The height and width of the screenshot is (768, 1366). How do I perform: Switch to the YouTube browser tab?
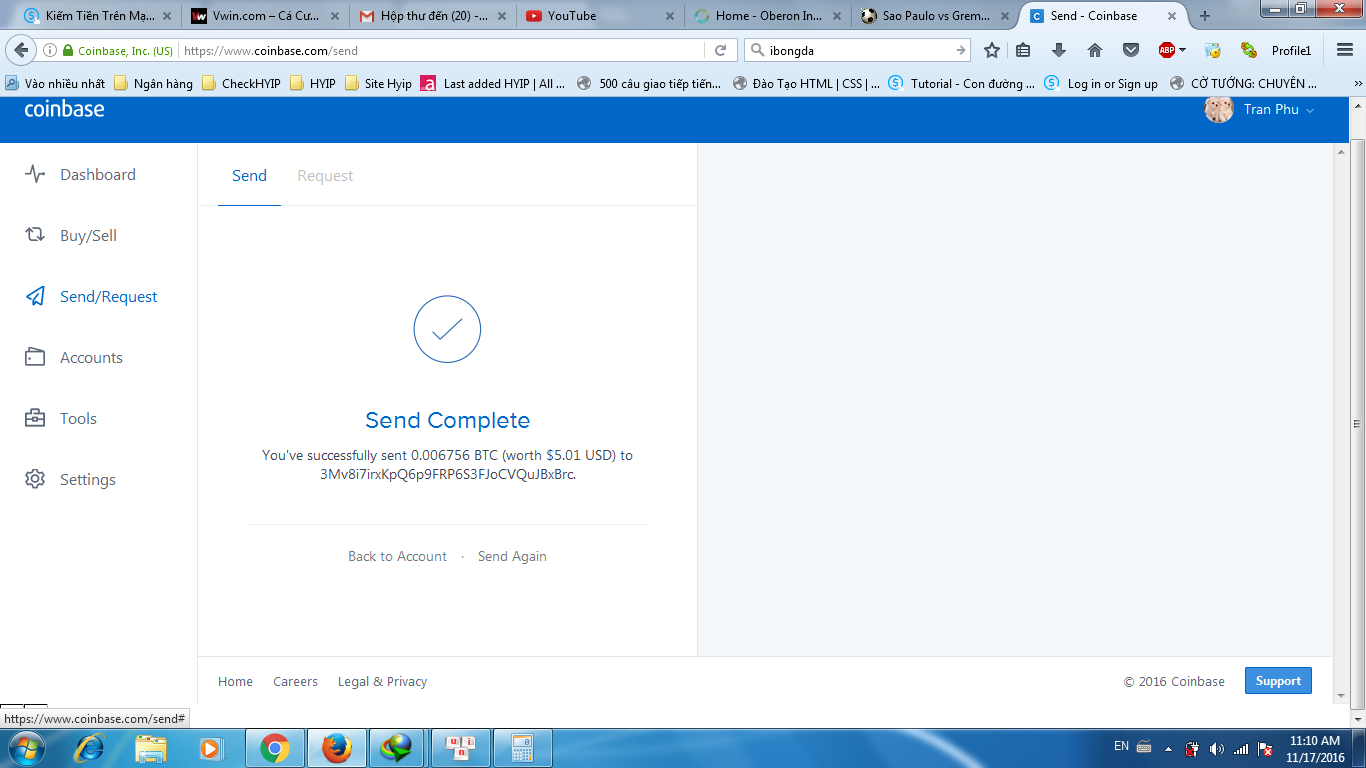tap(600, 16)
